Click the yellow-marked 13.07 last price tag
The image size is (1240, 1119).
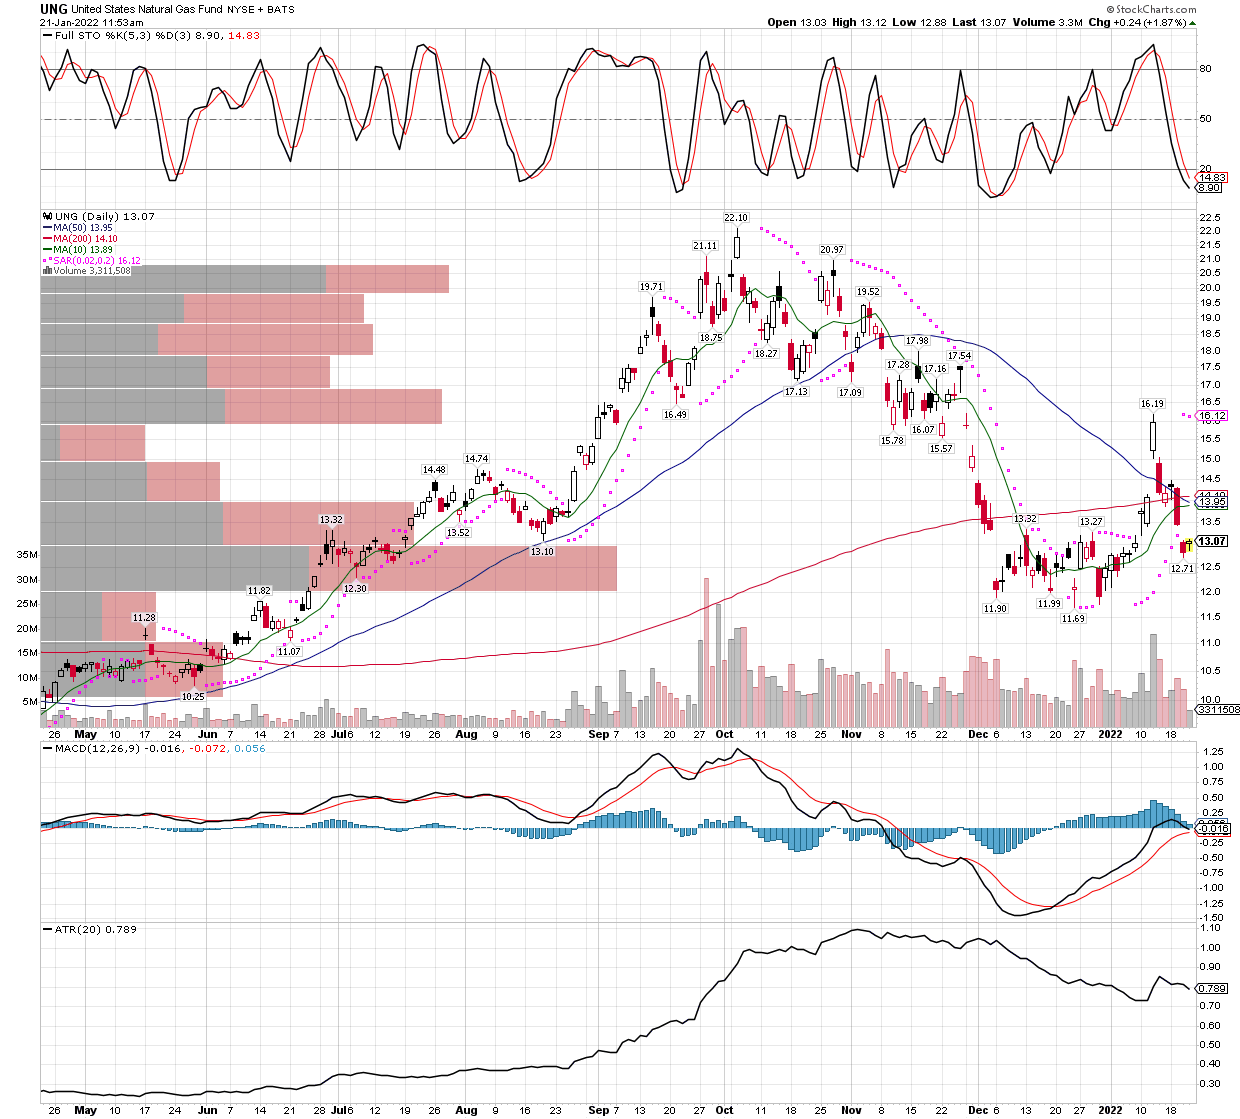(x=1213, y=541)
